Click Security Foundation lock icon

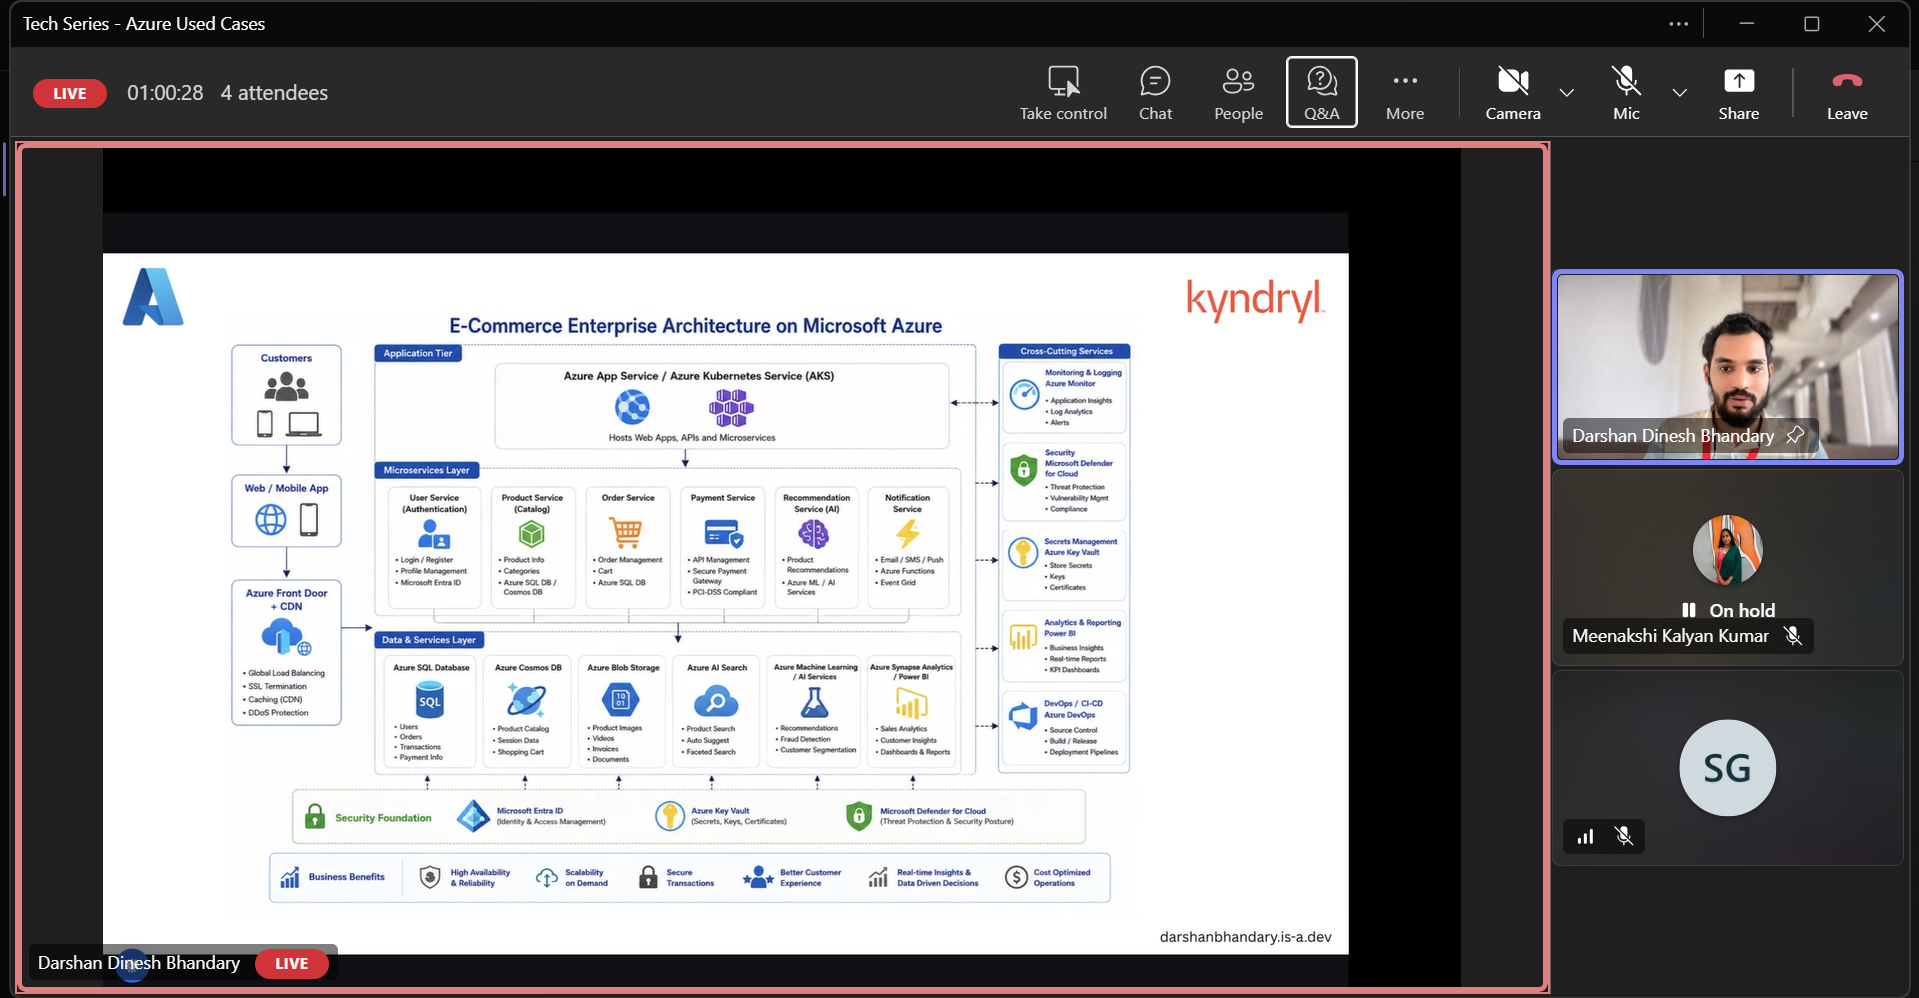[315, 817]
